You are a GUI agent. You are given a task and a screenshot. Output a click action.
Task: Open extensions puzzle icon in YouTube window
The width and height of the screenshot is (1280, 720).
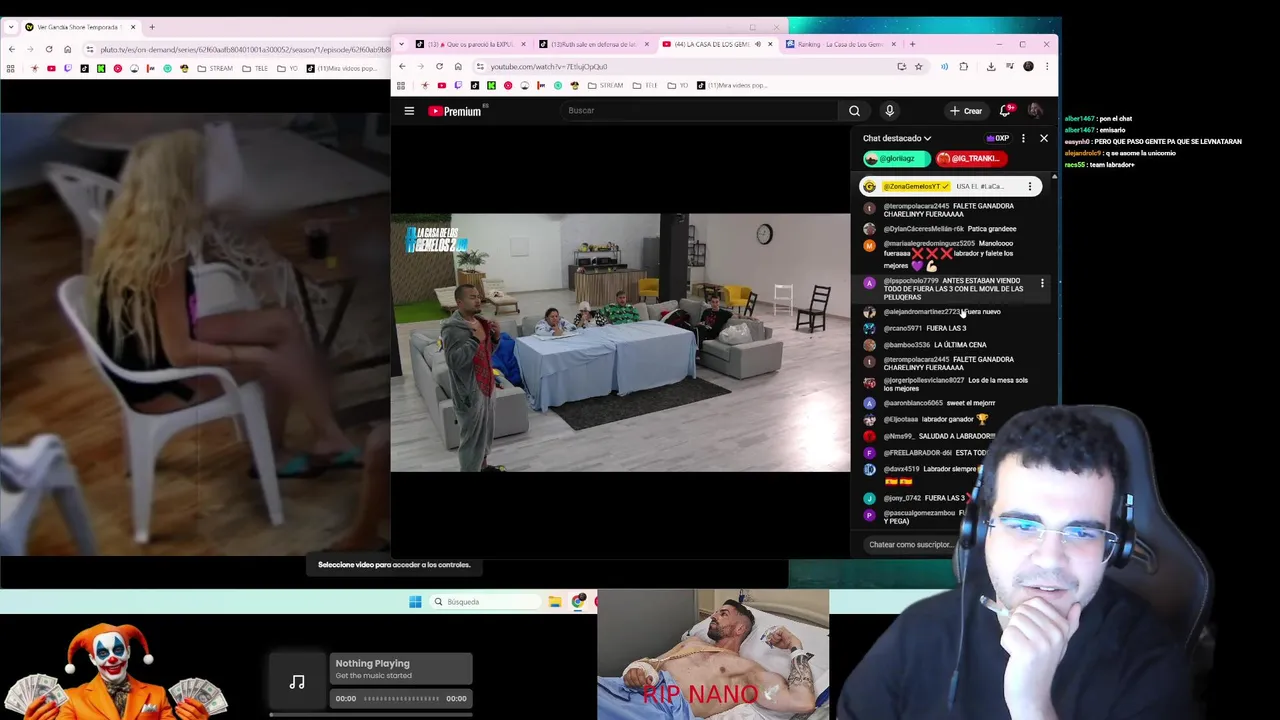pyautogui.click(x=964, y=67)
